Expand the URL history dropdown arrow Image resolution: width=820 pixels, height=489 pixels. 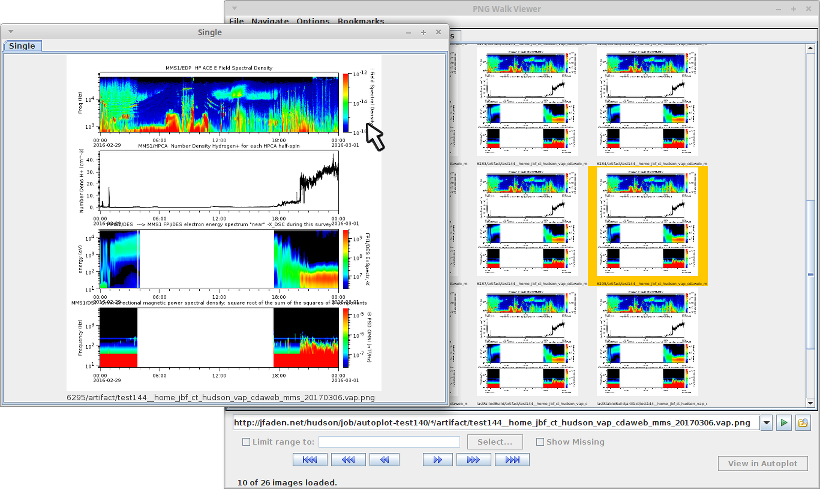click(766, 423)
